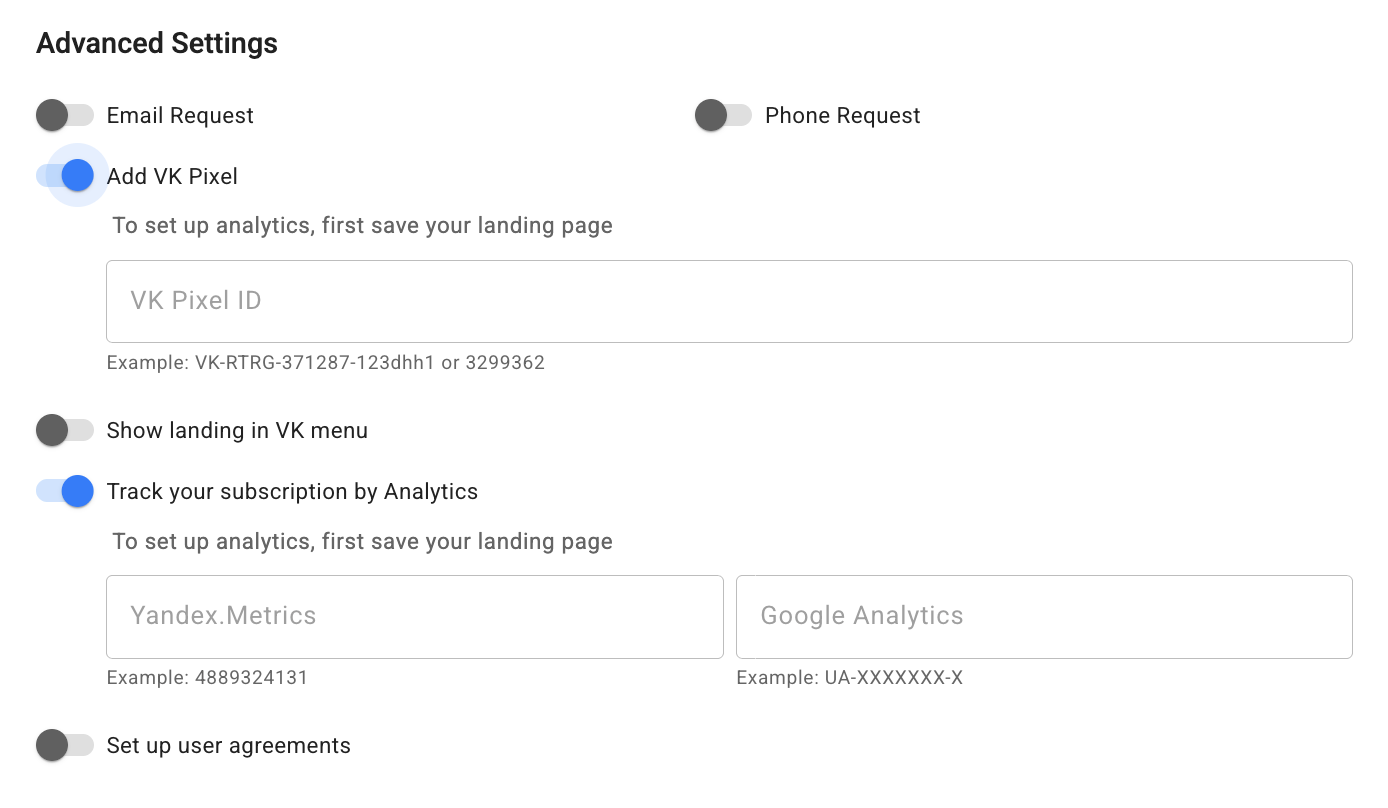Enable the Set up user agreements switch

point(64,746)
